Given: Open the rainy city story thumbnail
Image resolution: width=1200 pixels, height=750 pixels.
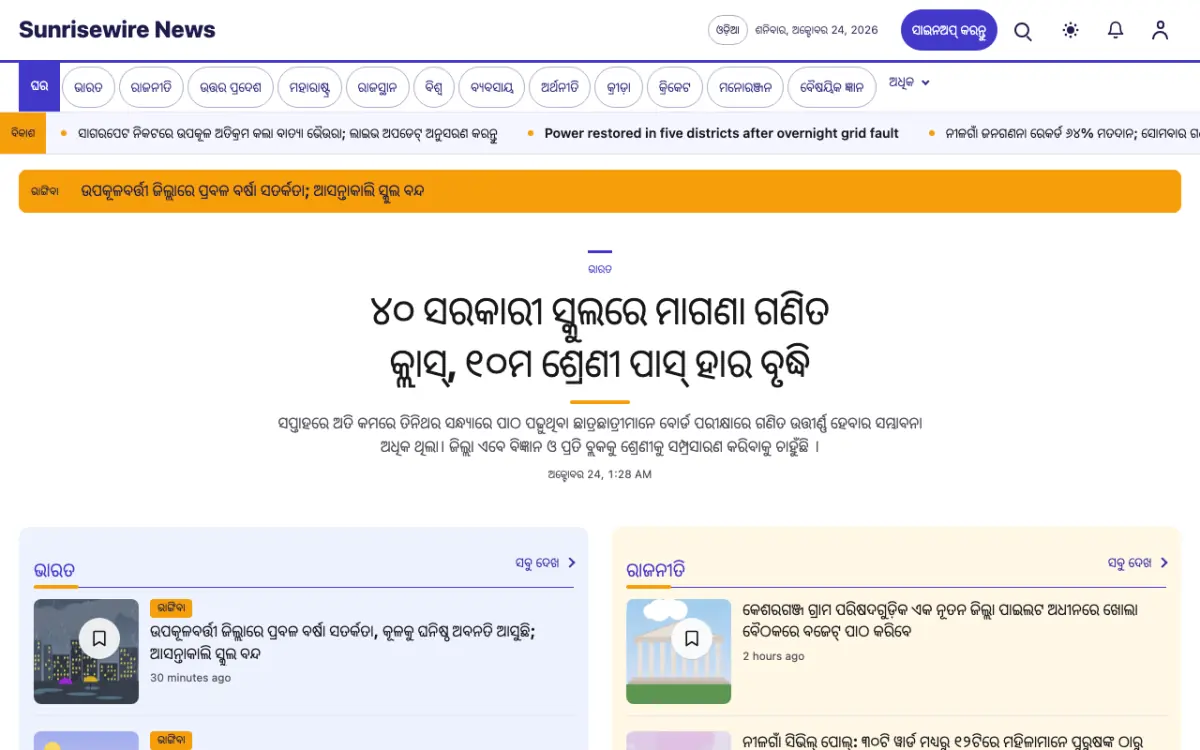Looking at the screenshot, I should 86,651.
